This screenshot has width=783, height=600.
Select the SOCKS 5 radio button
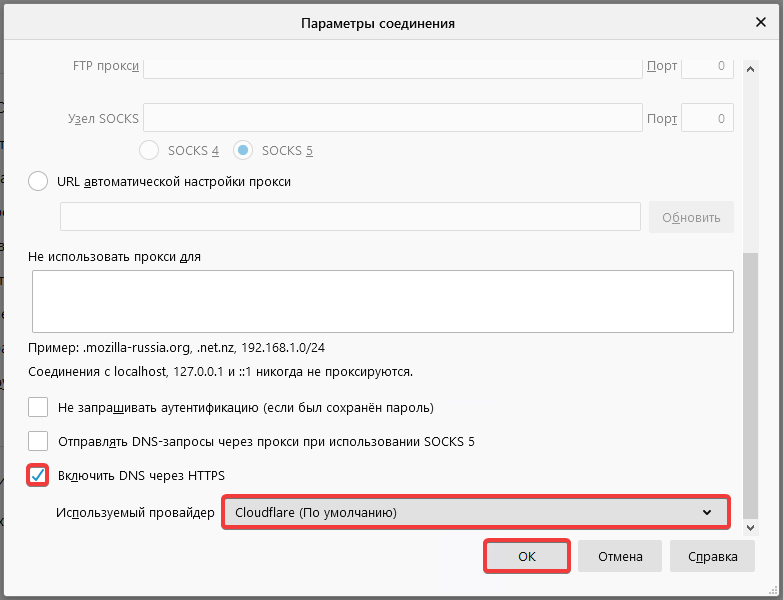[x=243, y=151]
